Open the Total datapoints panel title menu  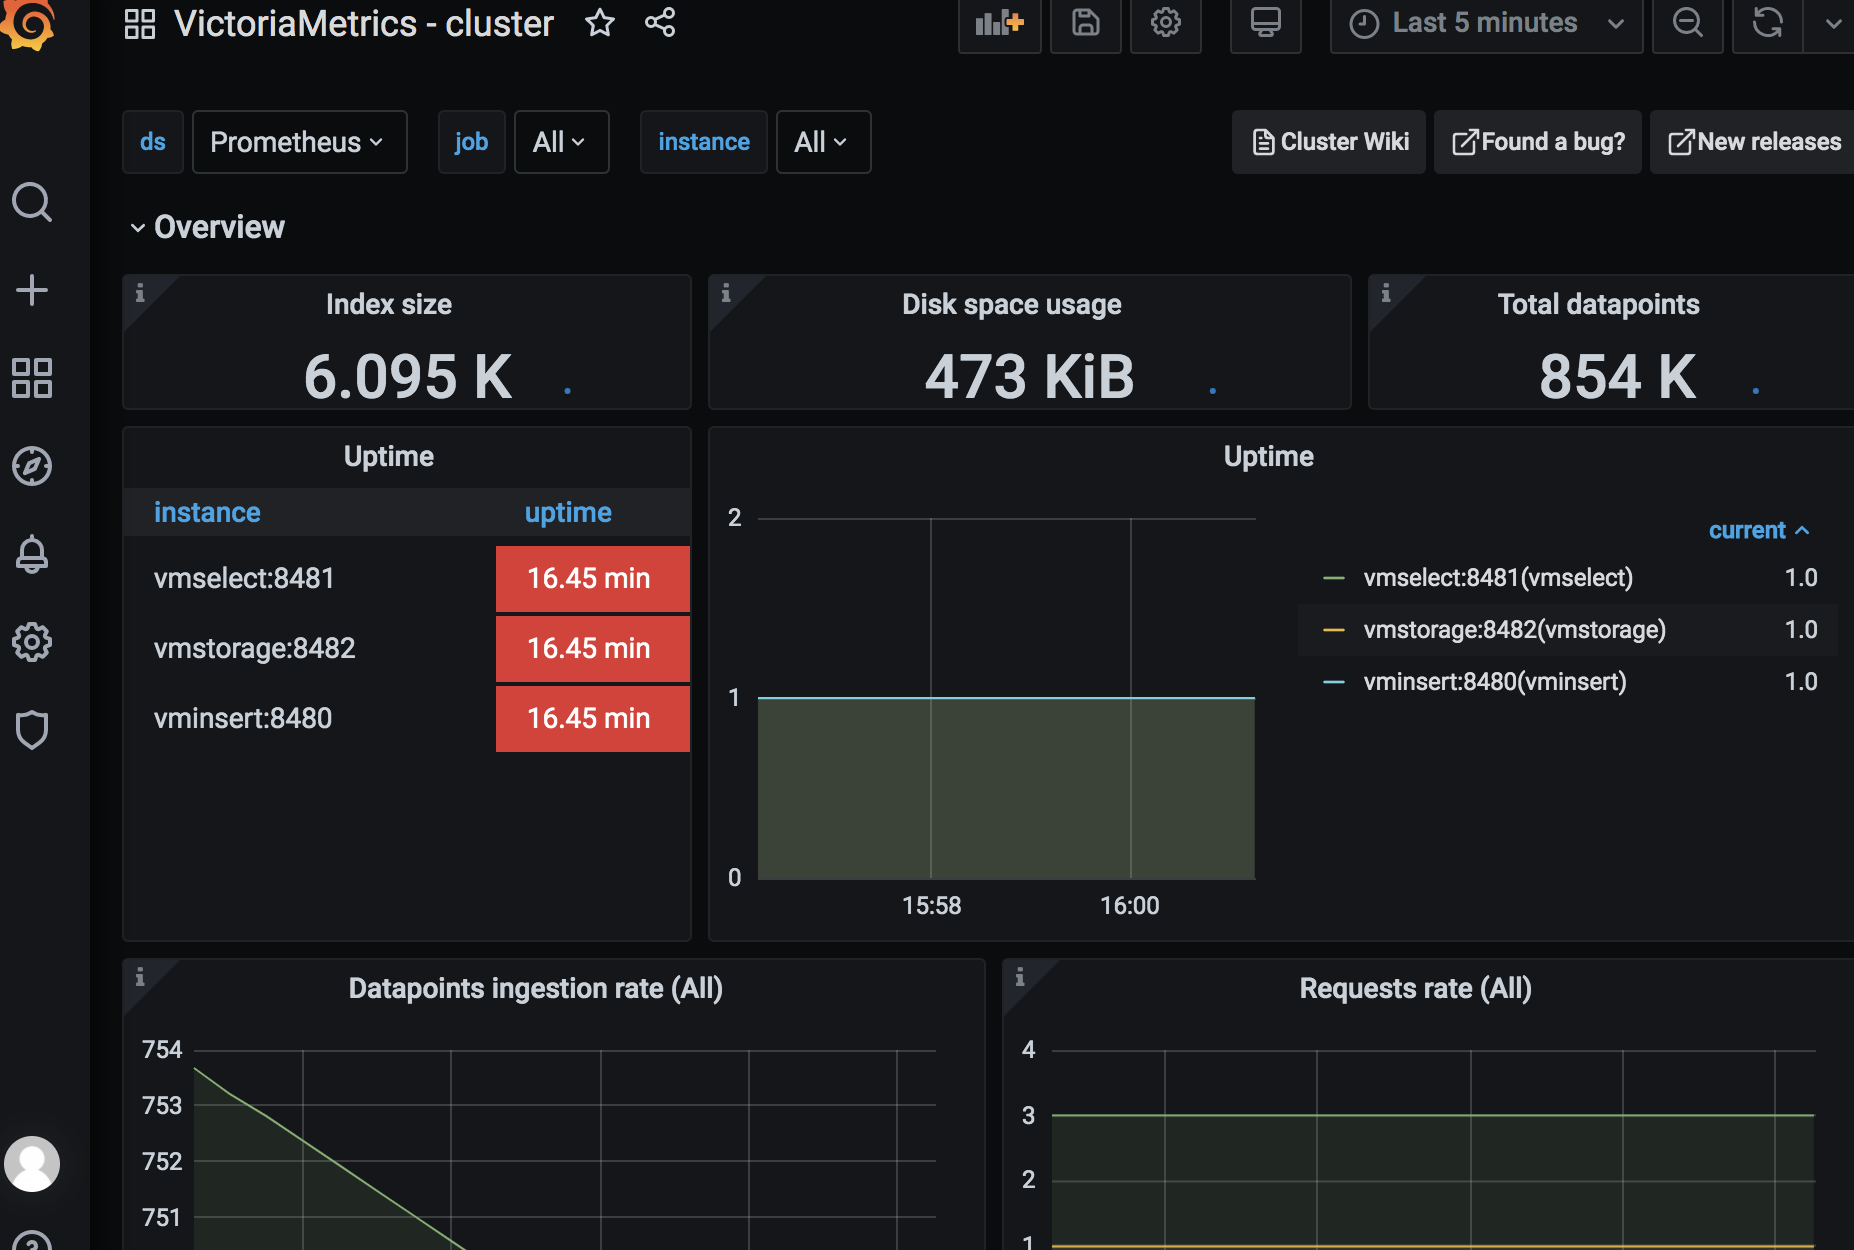click(1598, 304)
